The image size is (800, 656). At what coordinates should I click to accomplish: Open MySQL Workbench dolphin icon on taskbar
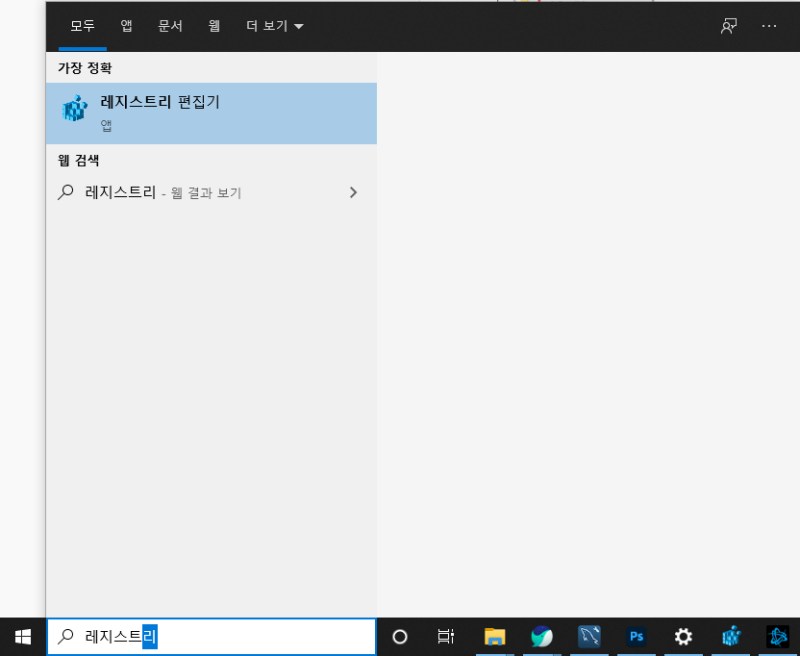pos(589,637)
